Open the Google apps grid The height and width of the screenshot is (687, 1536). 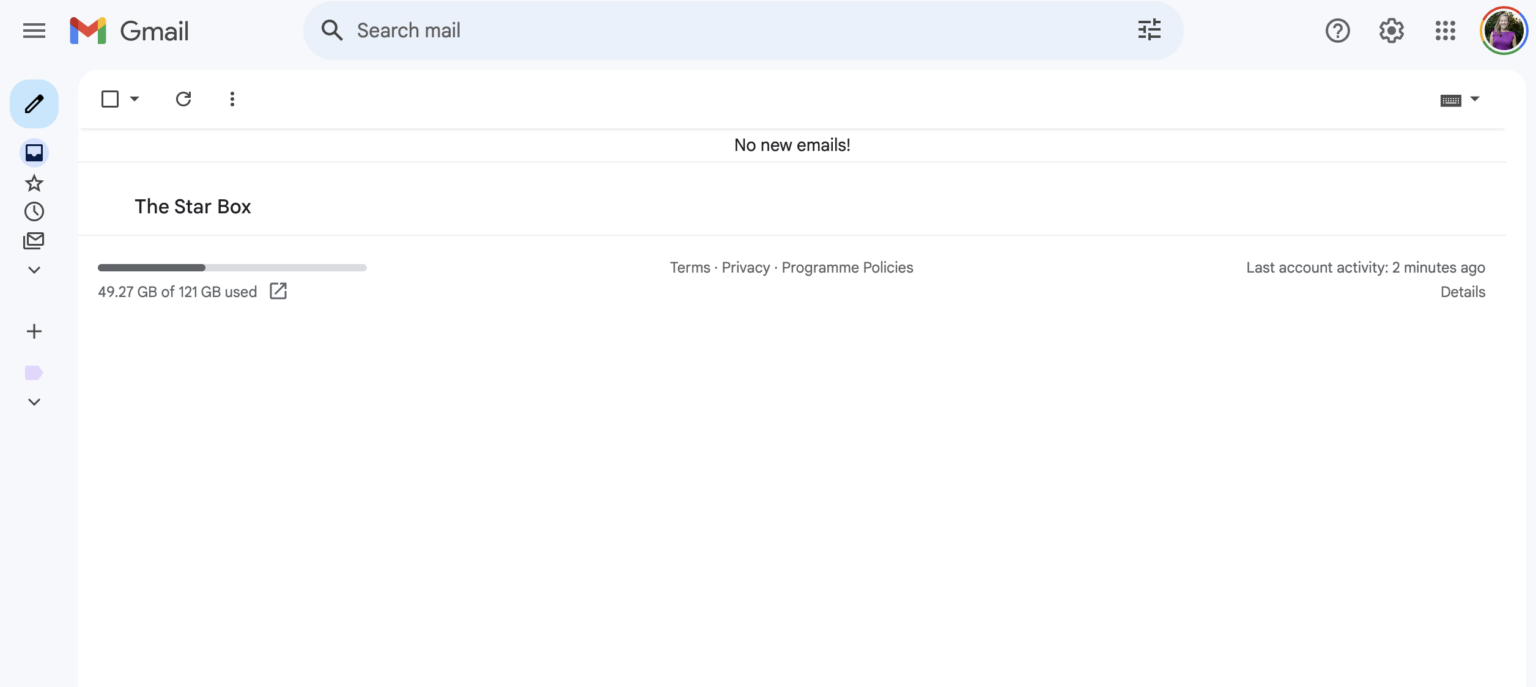click(1445, 31)
